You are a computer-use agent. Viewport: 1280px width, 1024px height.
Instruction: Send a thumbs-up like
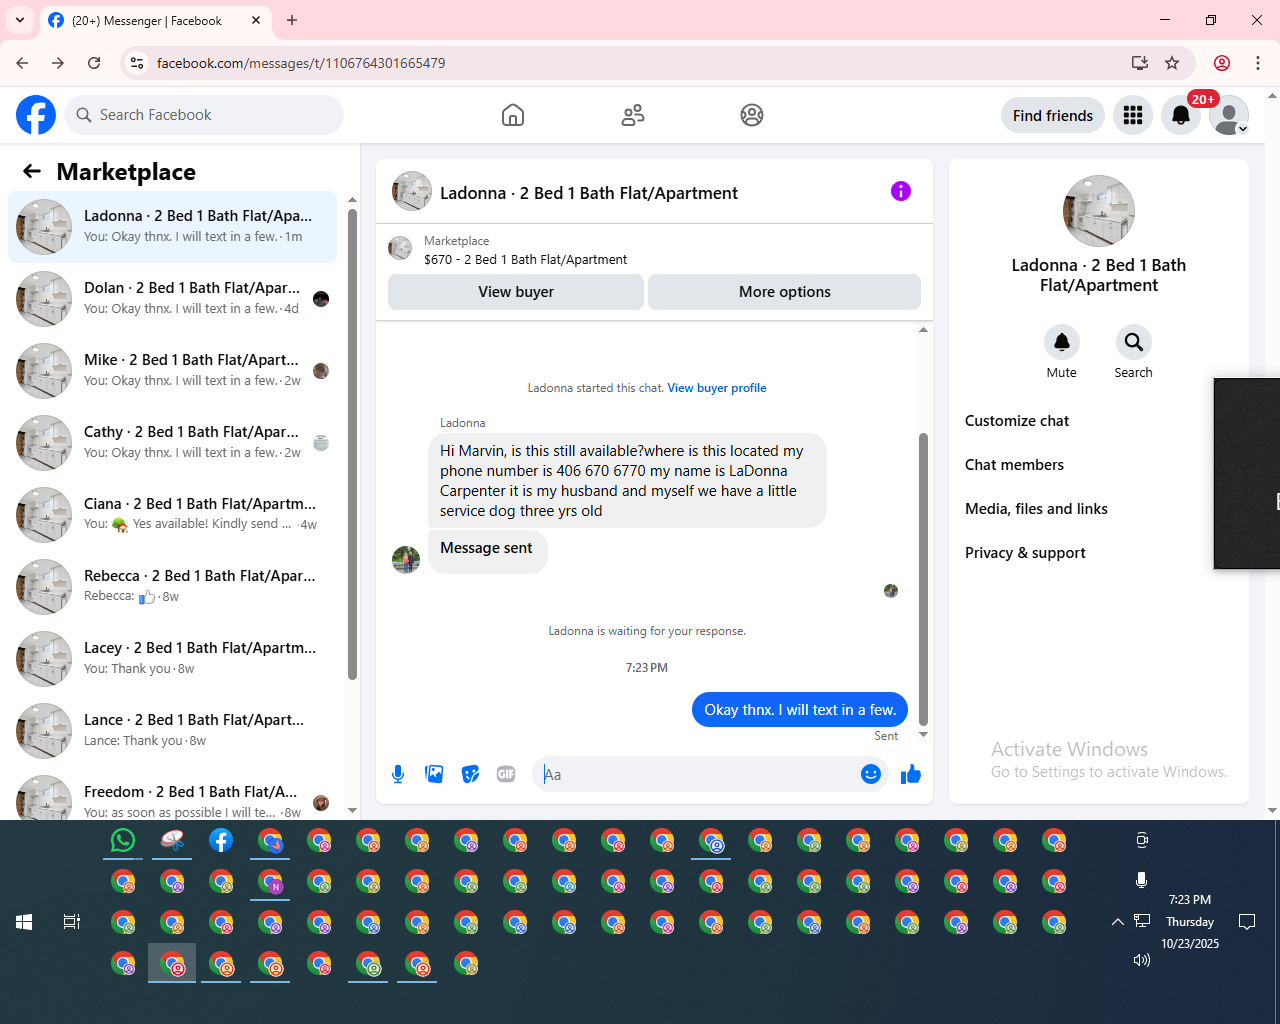click(x=911, y=774)
